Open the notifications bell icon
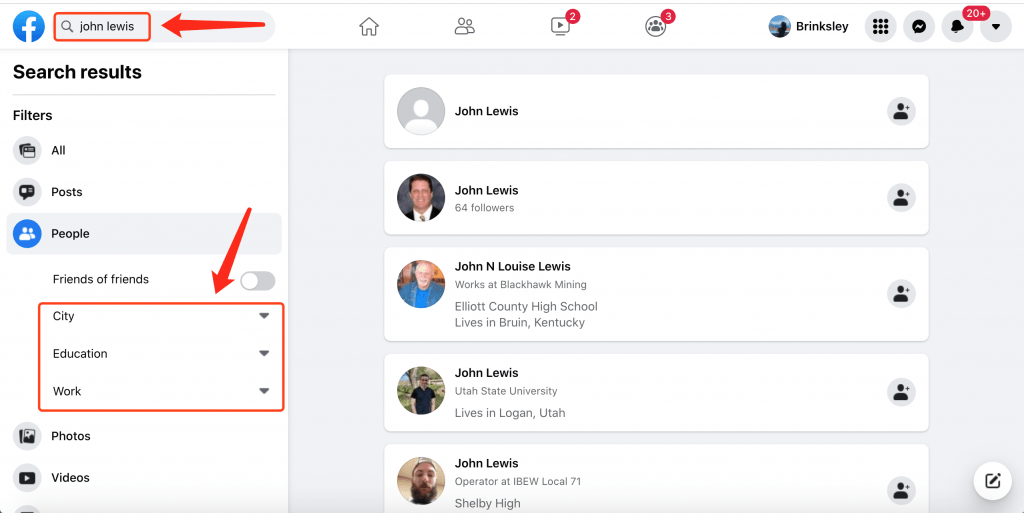The height and width of the screenshot is (513, 1024). (x=957, y=27)
